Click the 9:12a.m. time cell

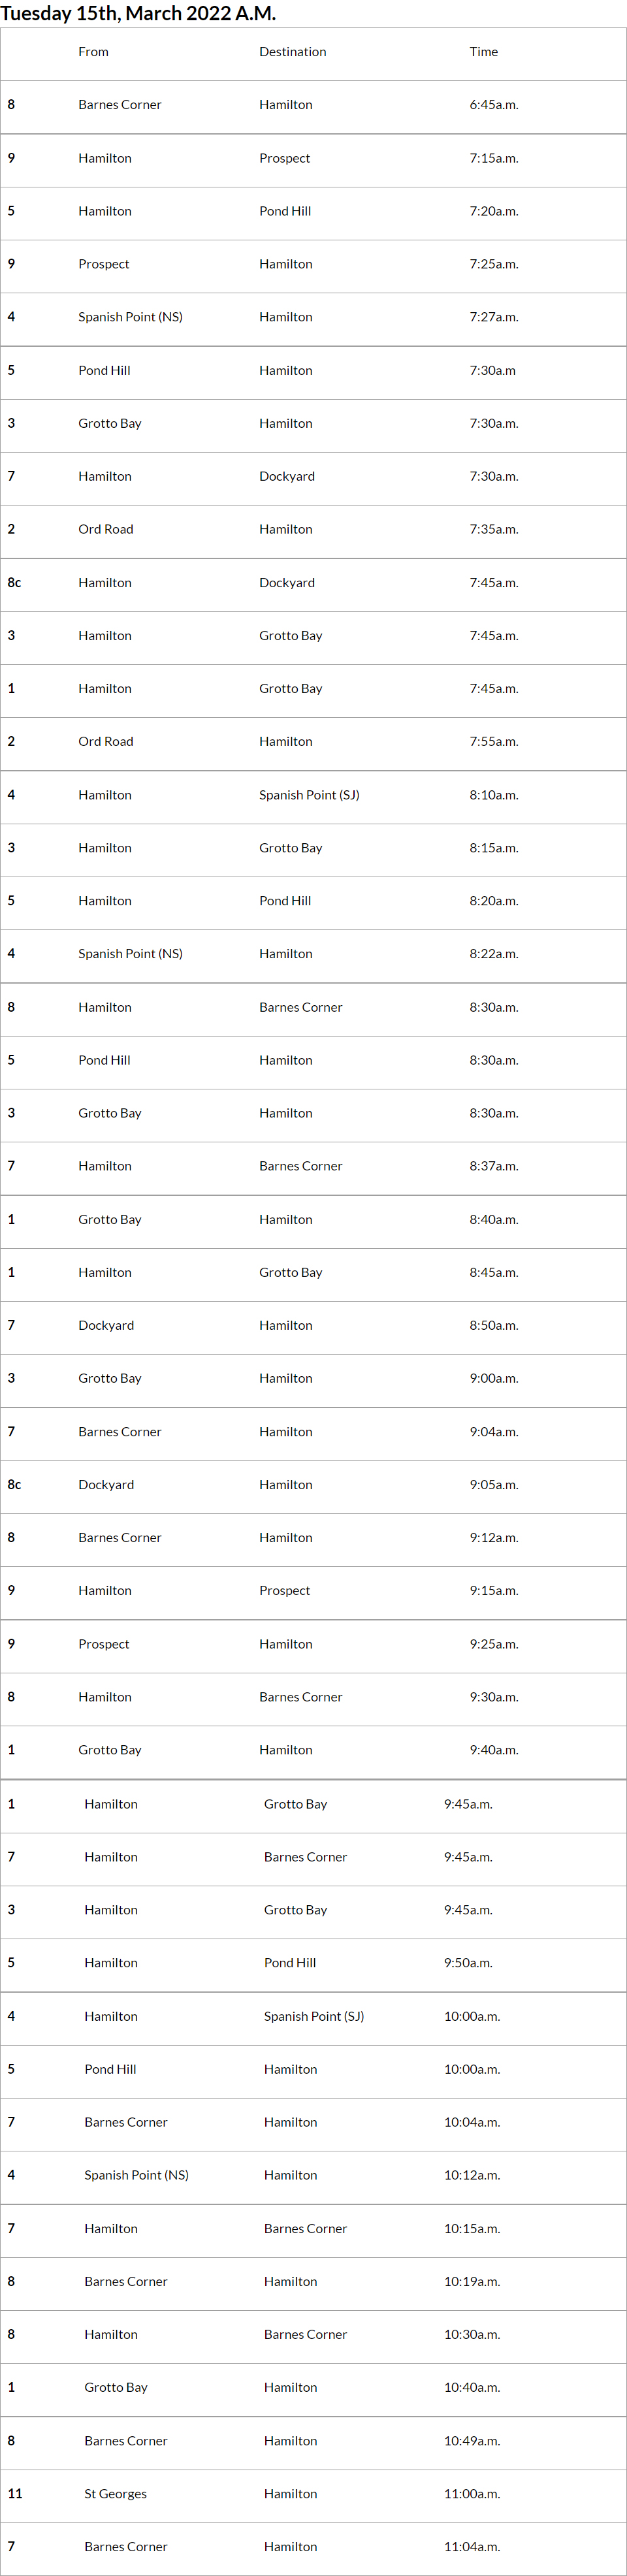493,1537
